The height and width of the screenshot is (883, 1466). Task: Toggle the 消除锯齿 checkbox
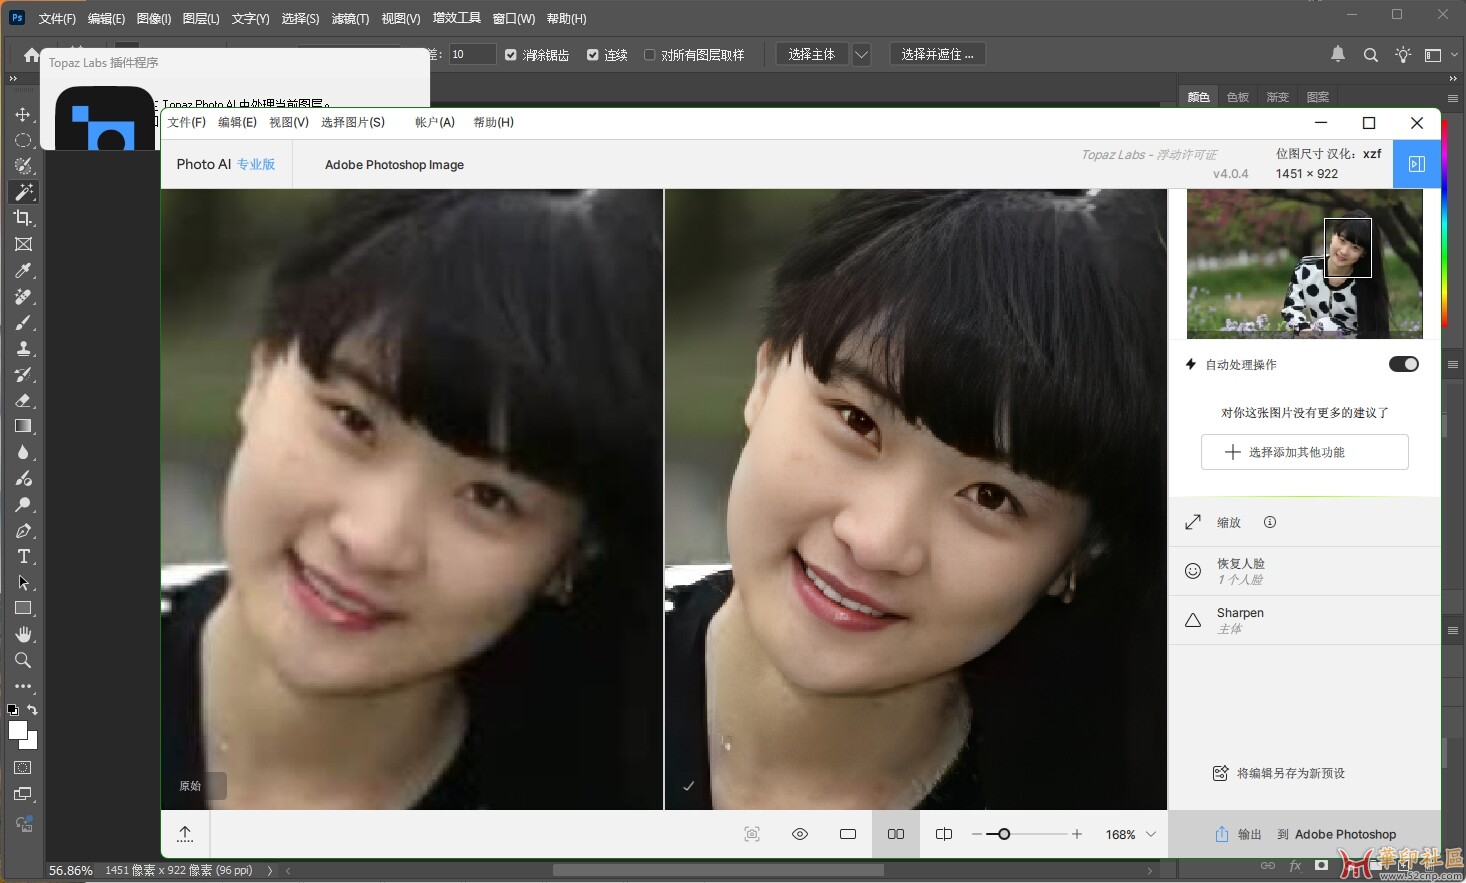coord(511,55)
